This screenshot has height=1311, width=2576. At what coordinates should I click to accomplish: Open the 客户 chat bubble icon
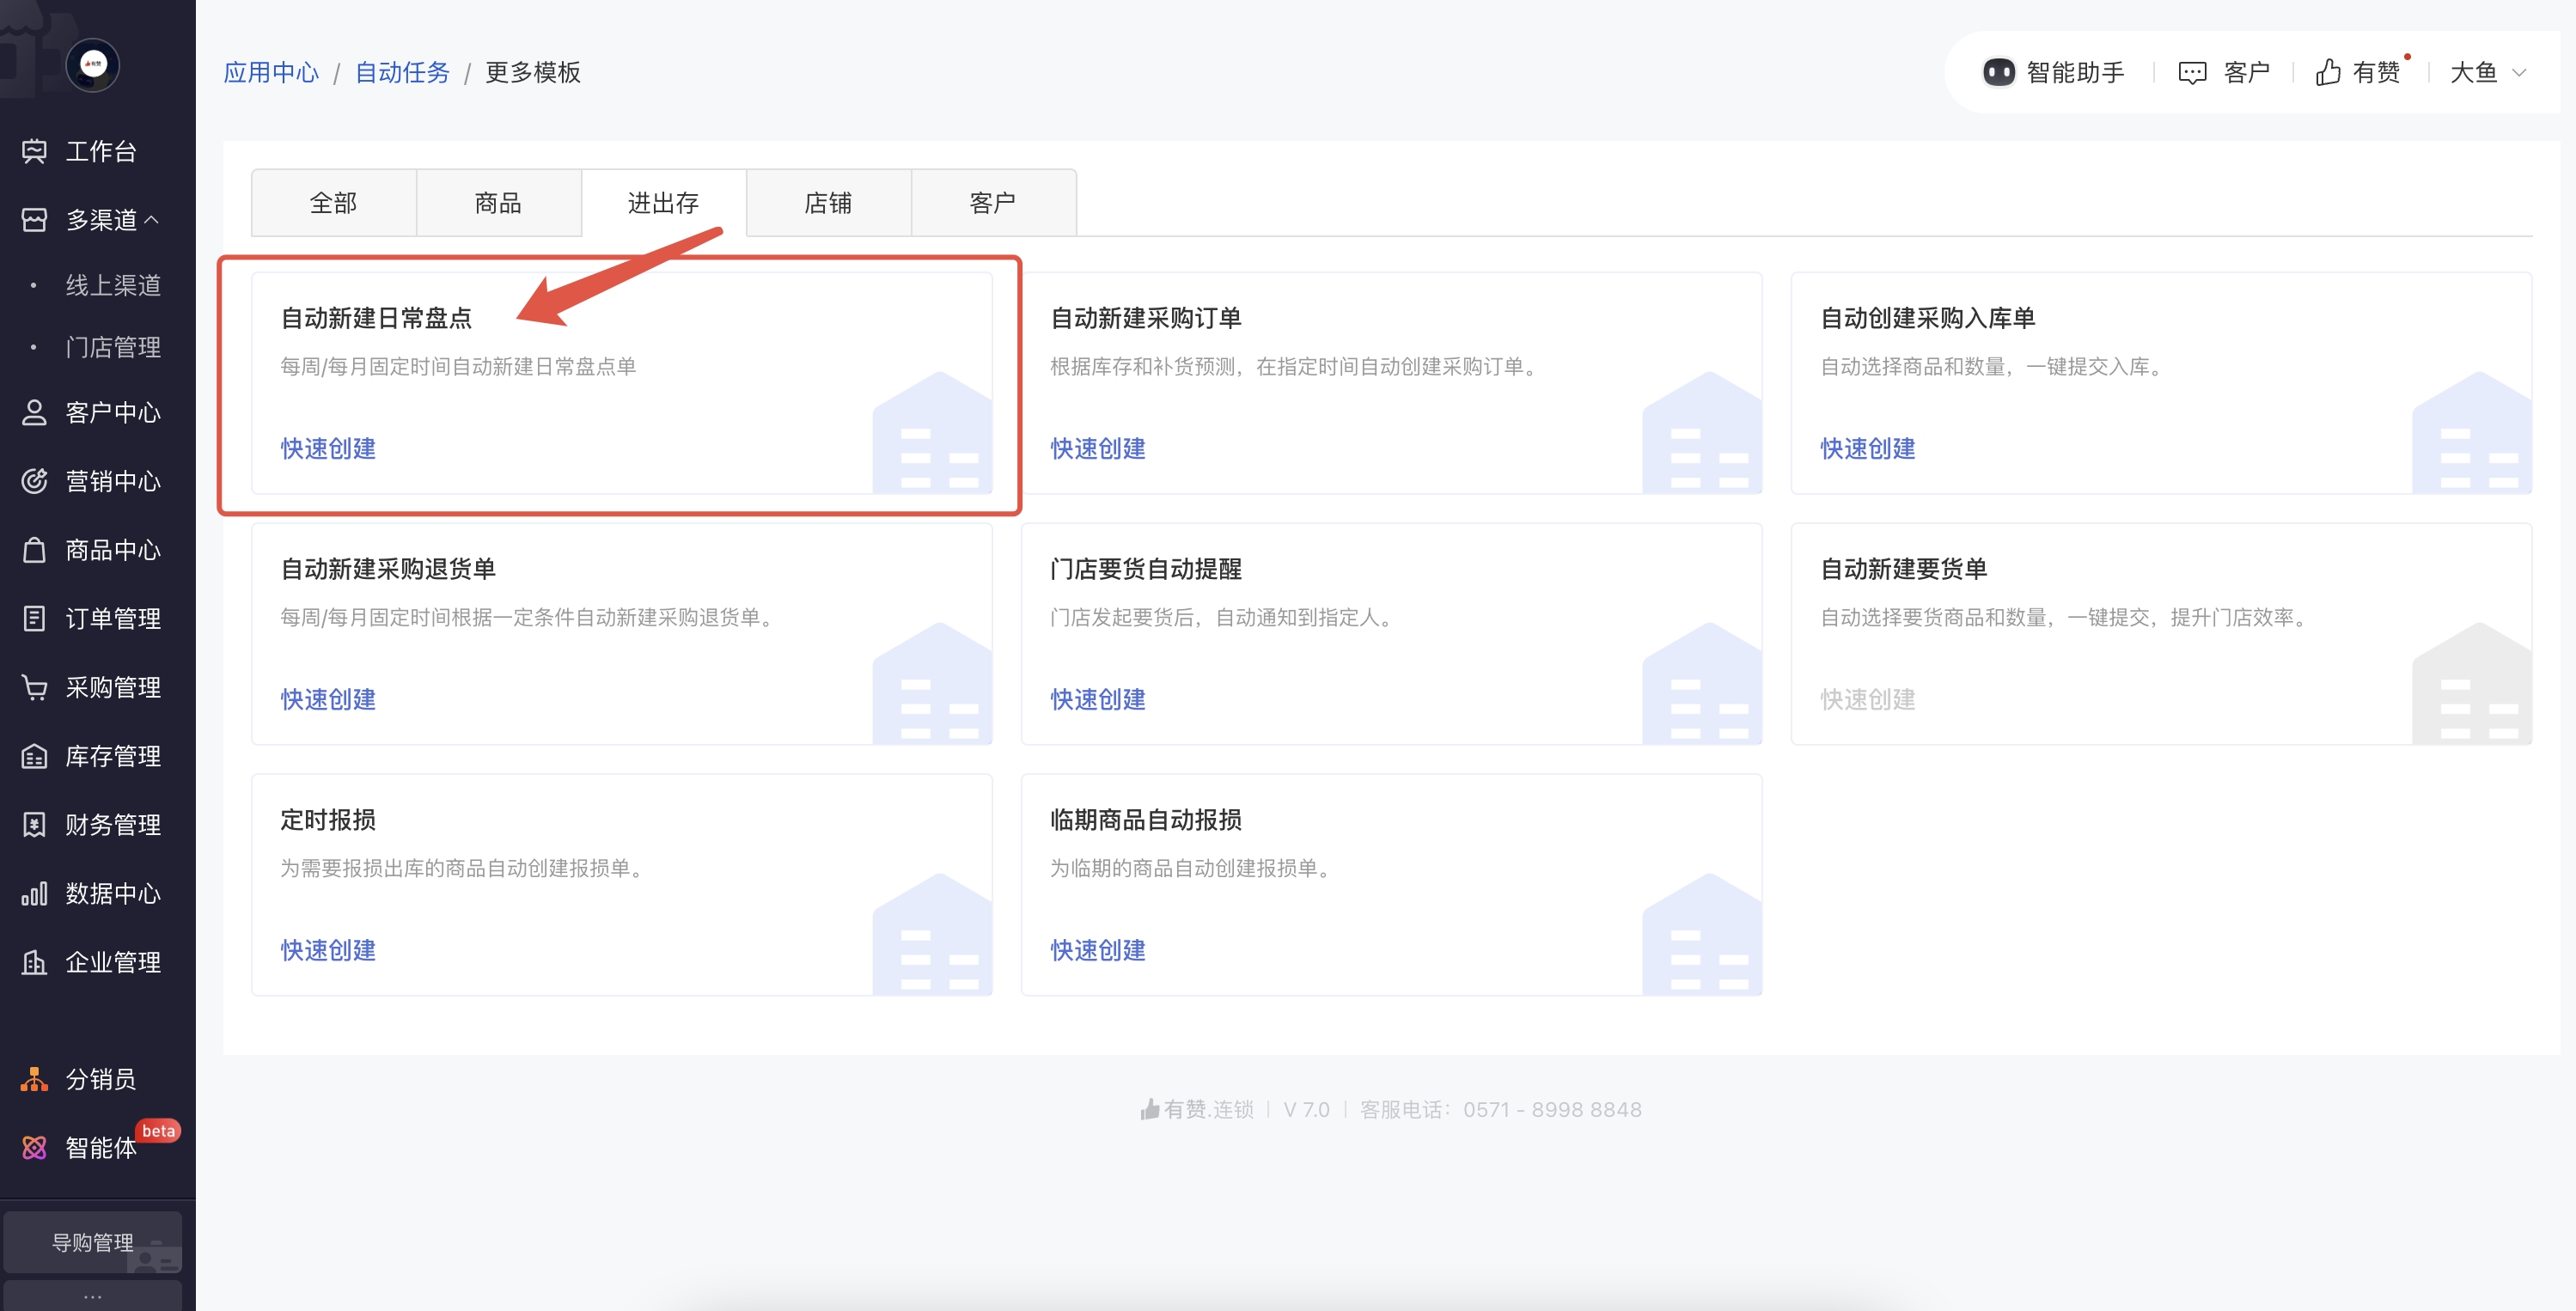[x=2192, y=72]
